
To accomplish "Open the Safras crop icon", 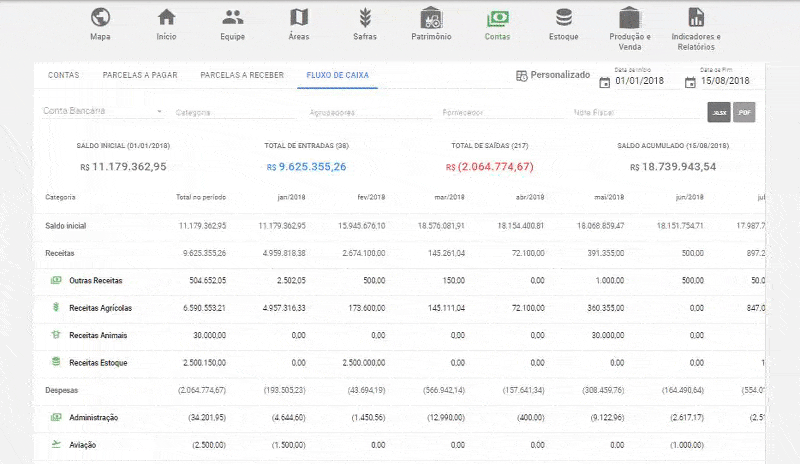I will (x=365, y=18).
